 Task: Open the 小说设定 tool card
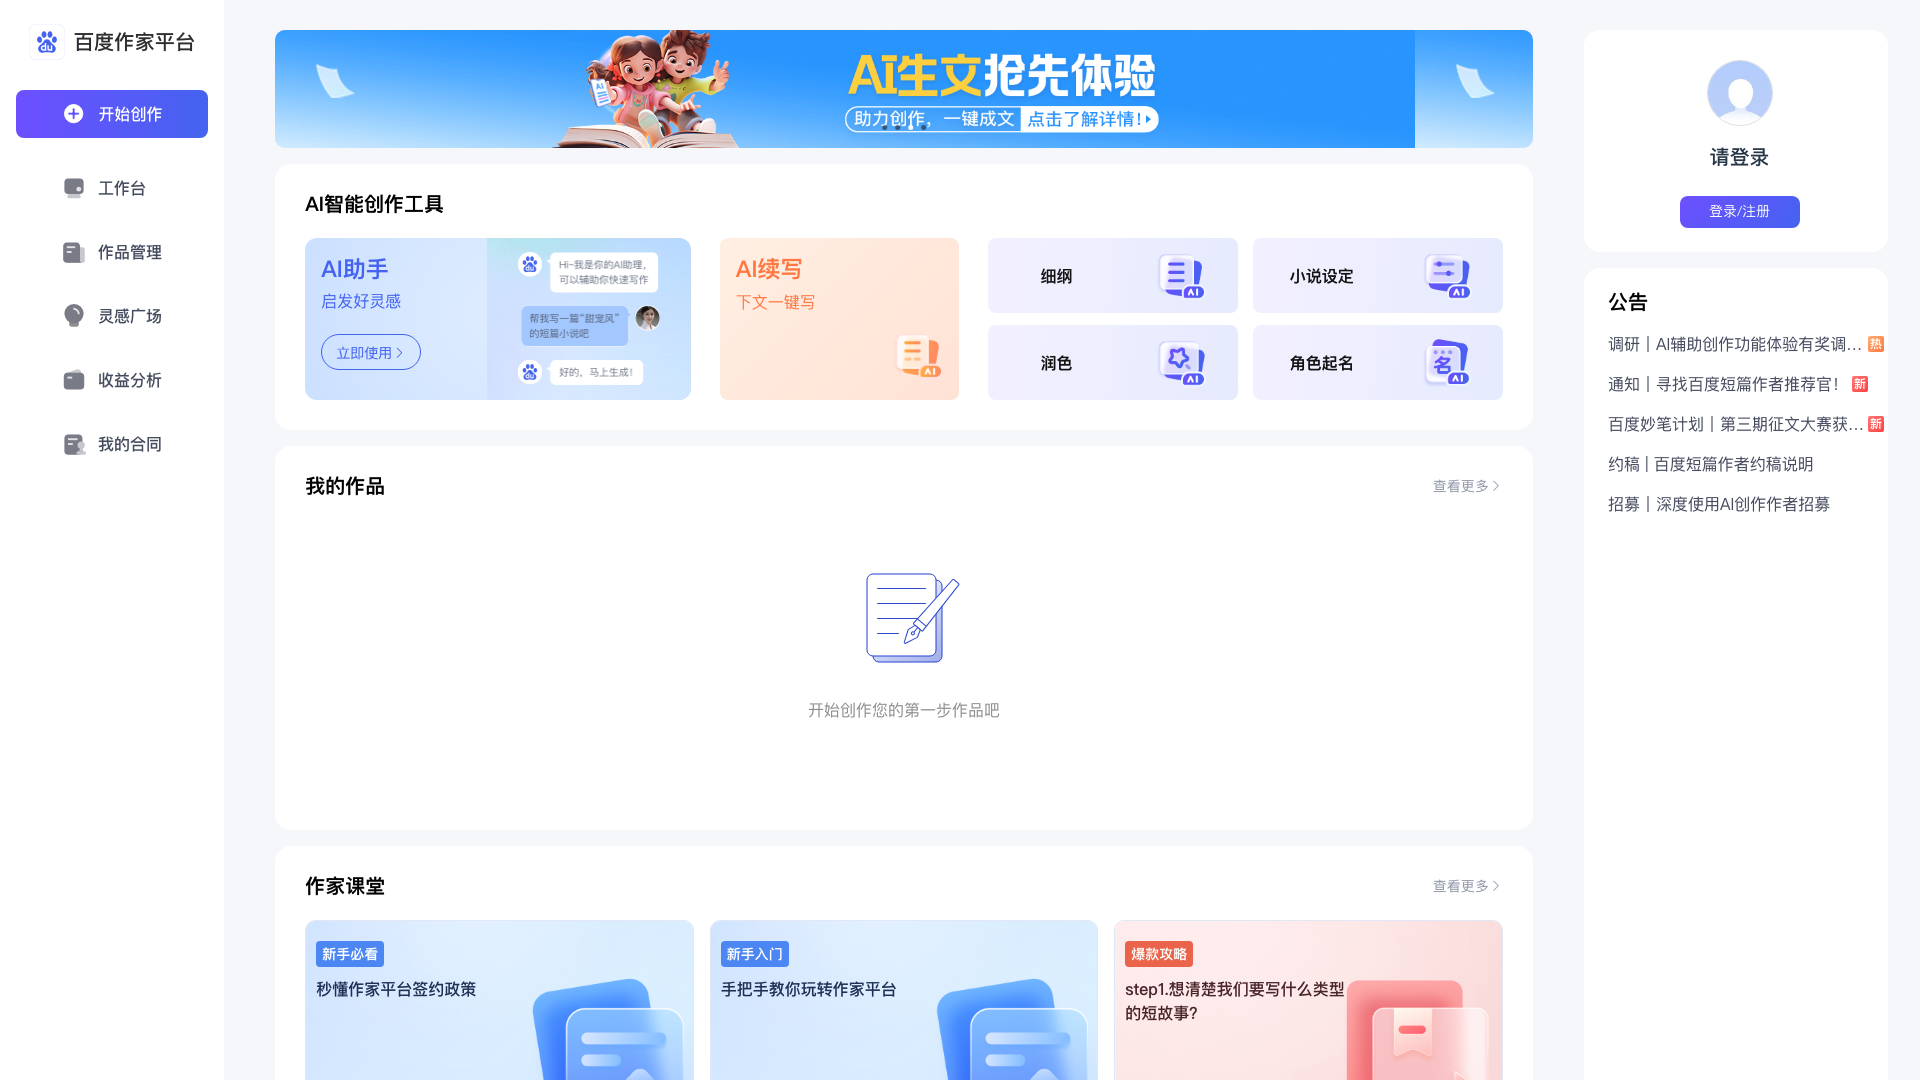[x=1378, y=276]
